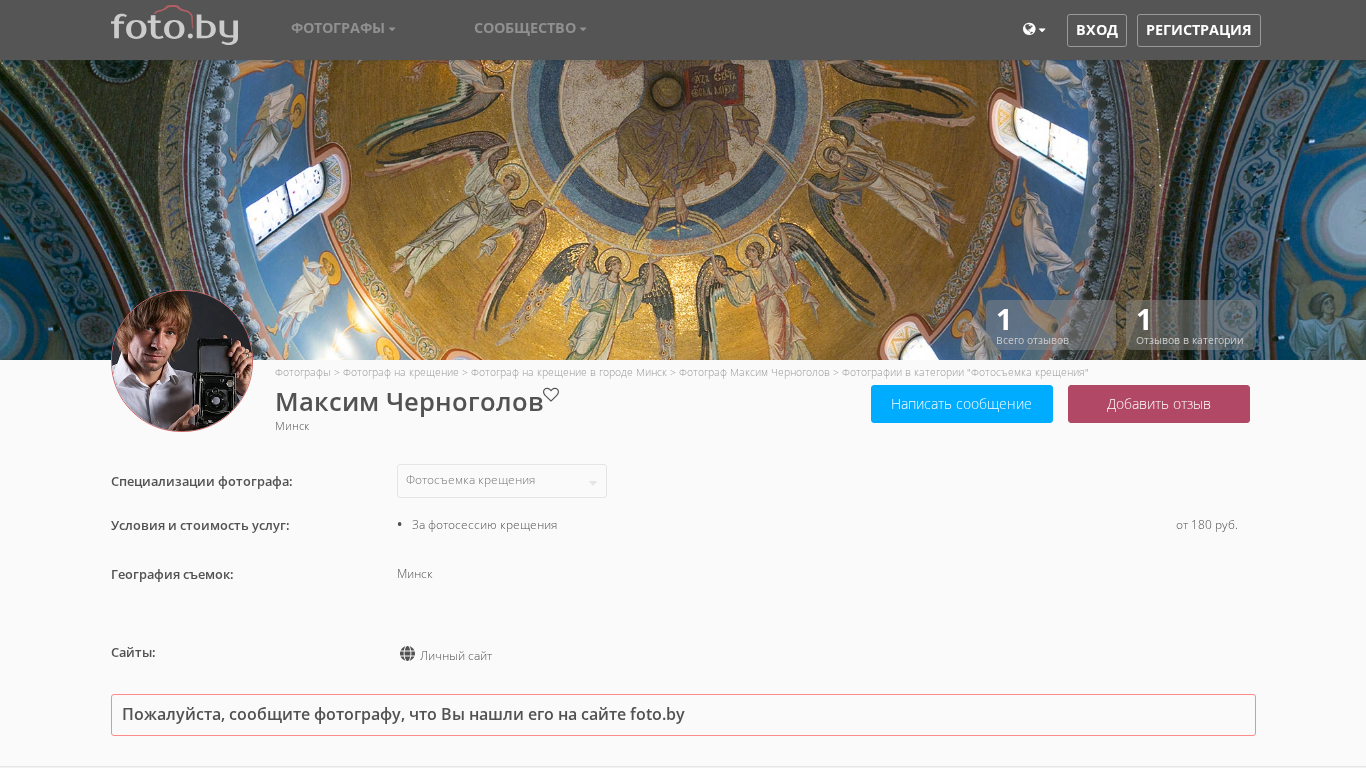Viewport: 1366px width, 768px height.
Task: Click the Условия и стоимость услуг label
Action: point(200,525)
